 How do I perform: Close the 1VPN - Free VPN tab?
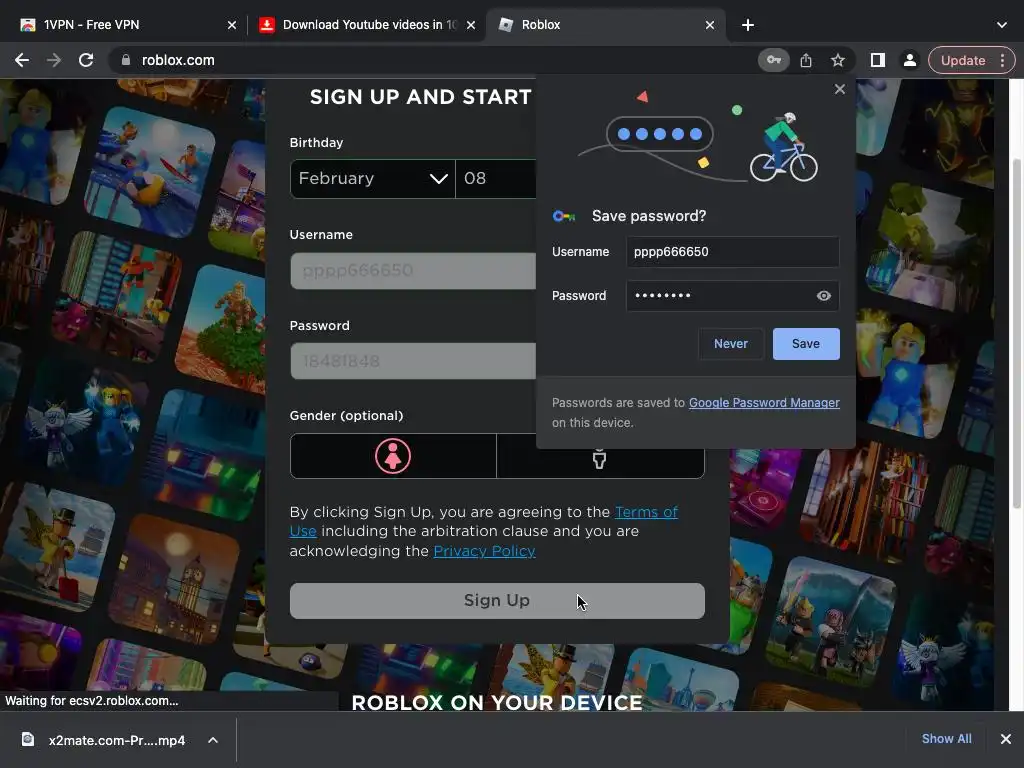tap(232, 25)
